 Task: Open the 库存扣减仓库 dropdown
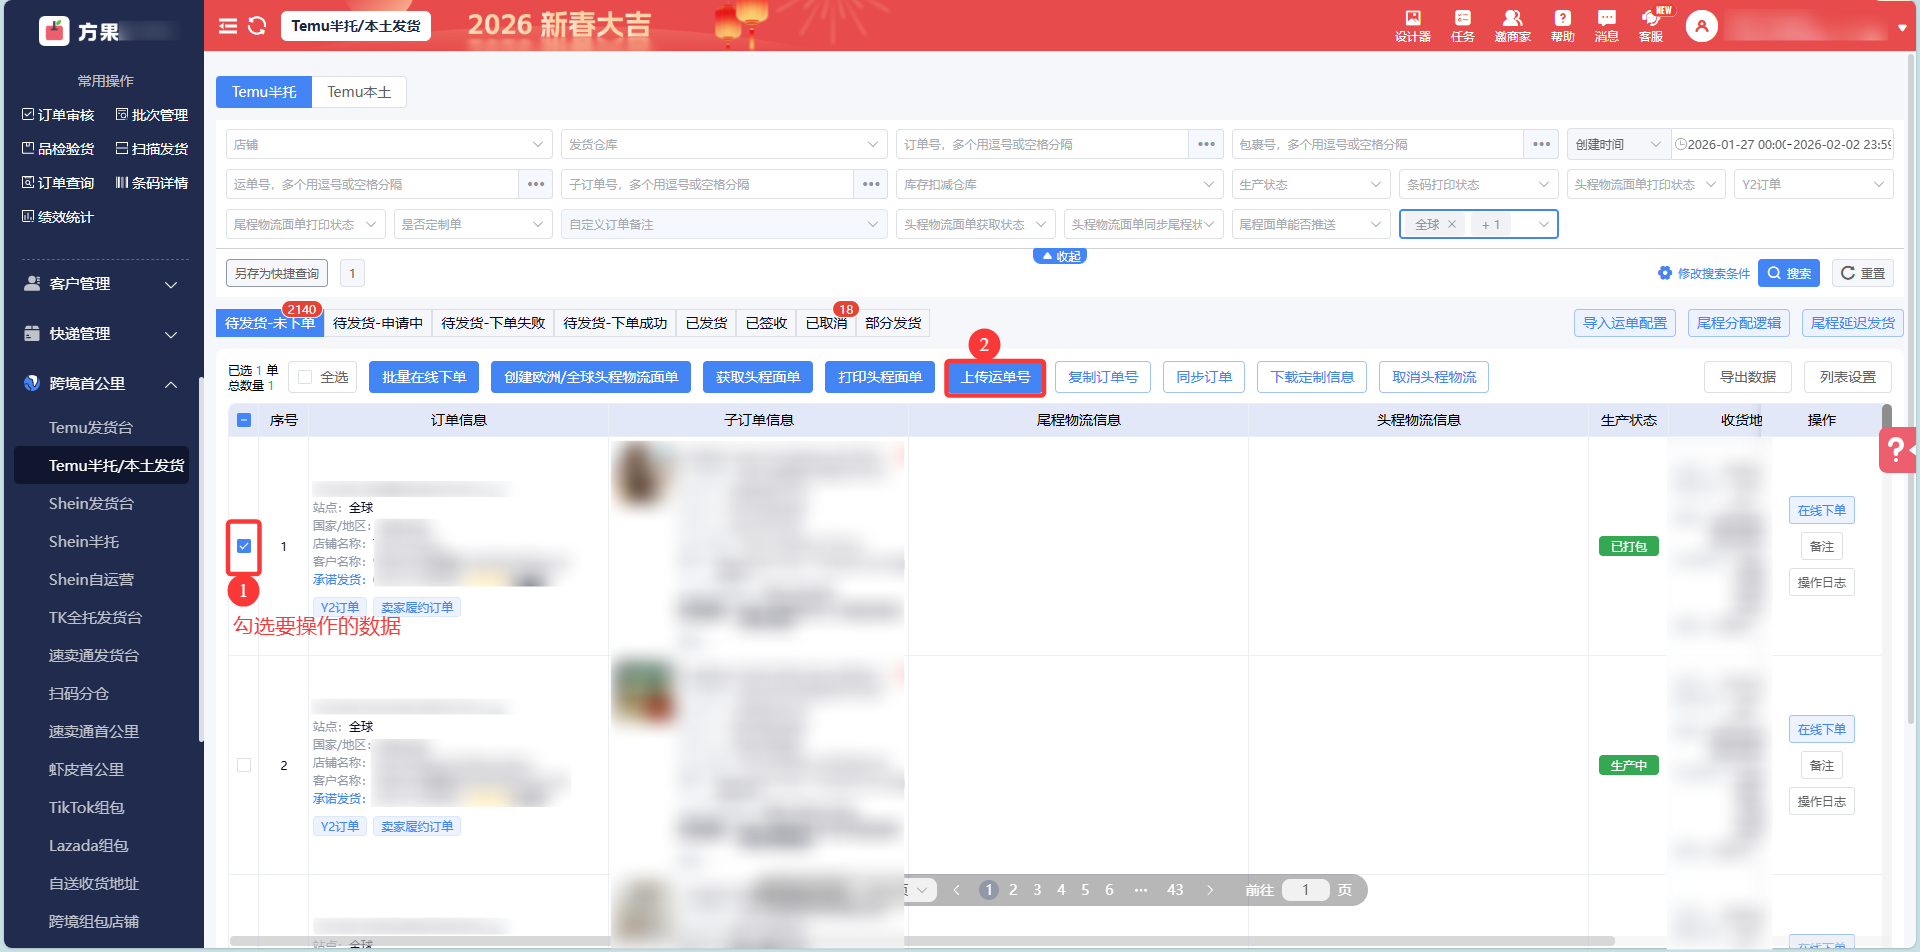1060,184
